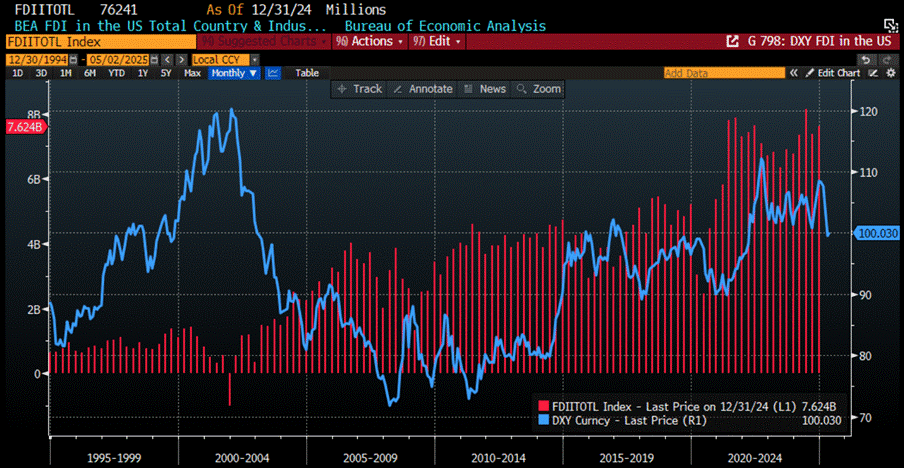Click the 6B left axis label
The height and width of the screenshot is (468, 904).
point(32,179)
